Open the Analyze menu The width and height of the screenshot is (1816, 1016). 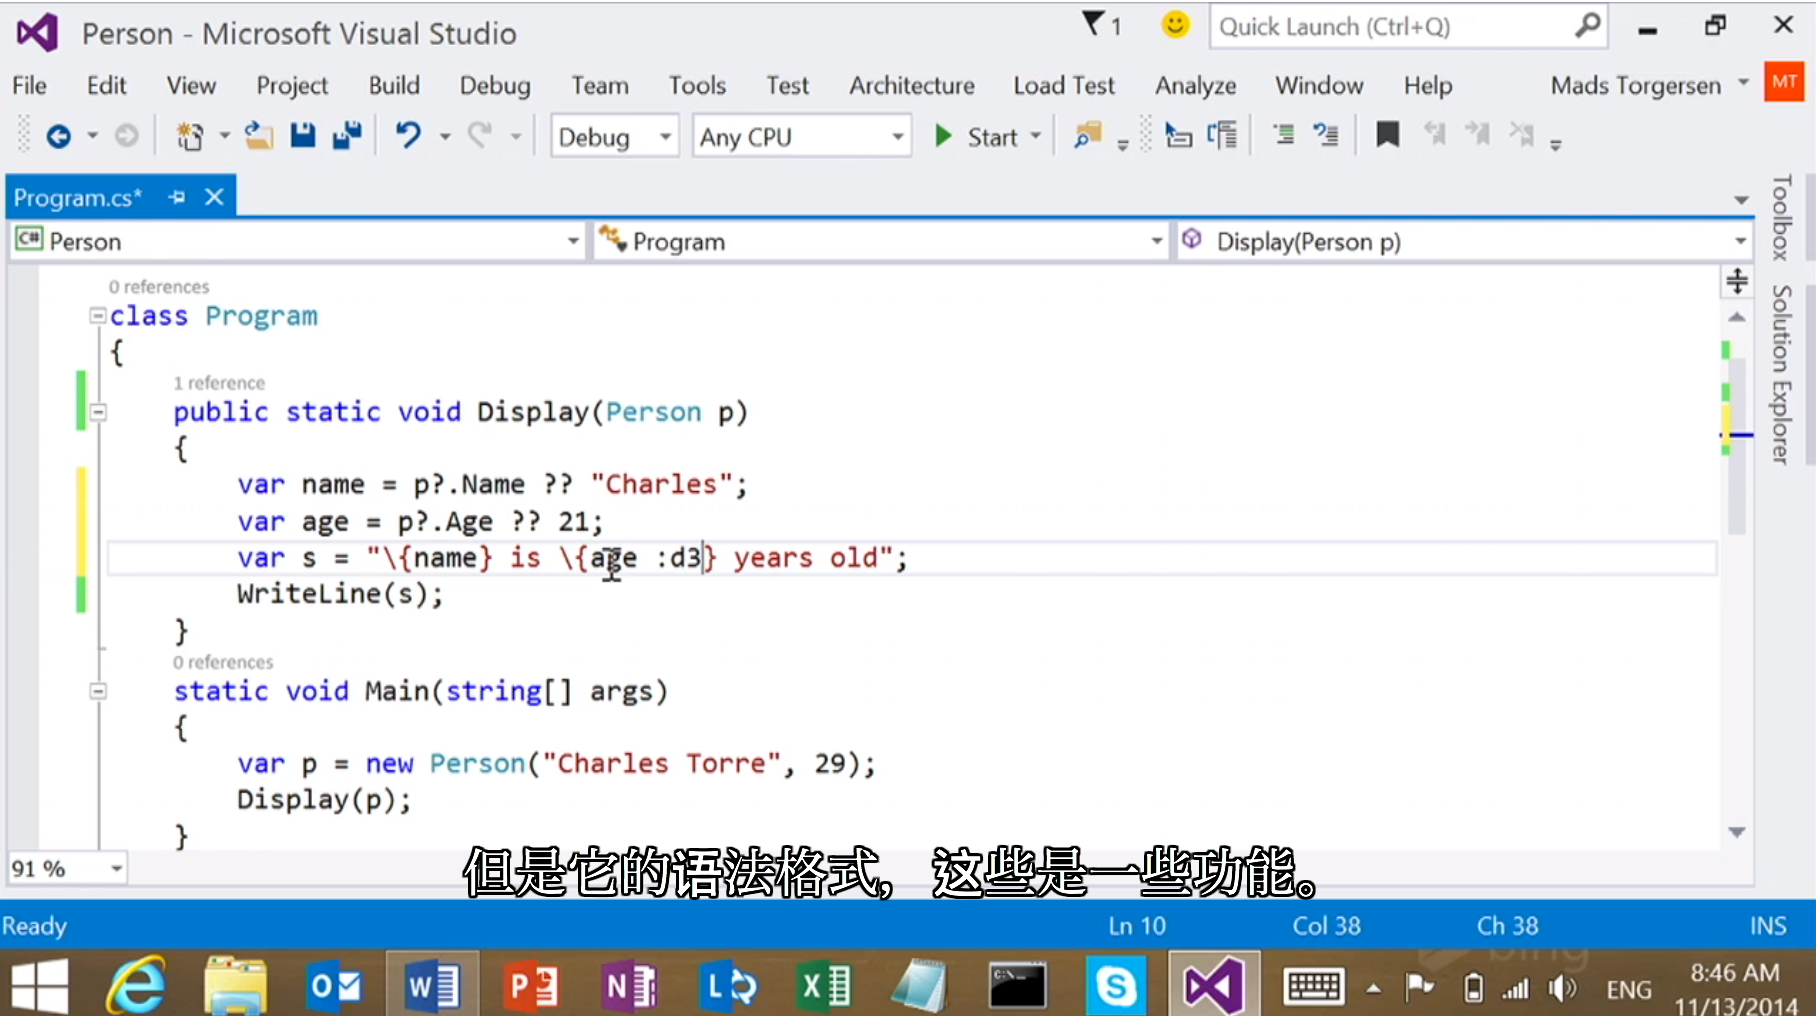[1196, 85]
